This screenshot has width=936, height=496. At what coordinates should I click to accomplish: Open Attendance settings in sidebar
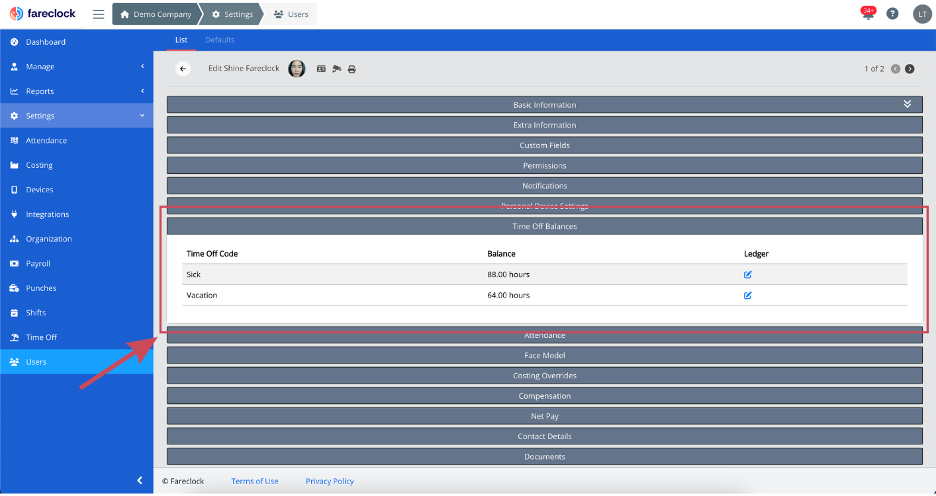coord(76,140)
